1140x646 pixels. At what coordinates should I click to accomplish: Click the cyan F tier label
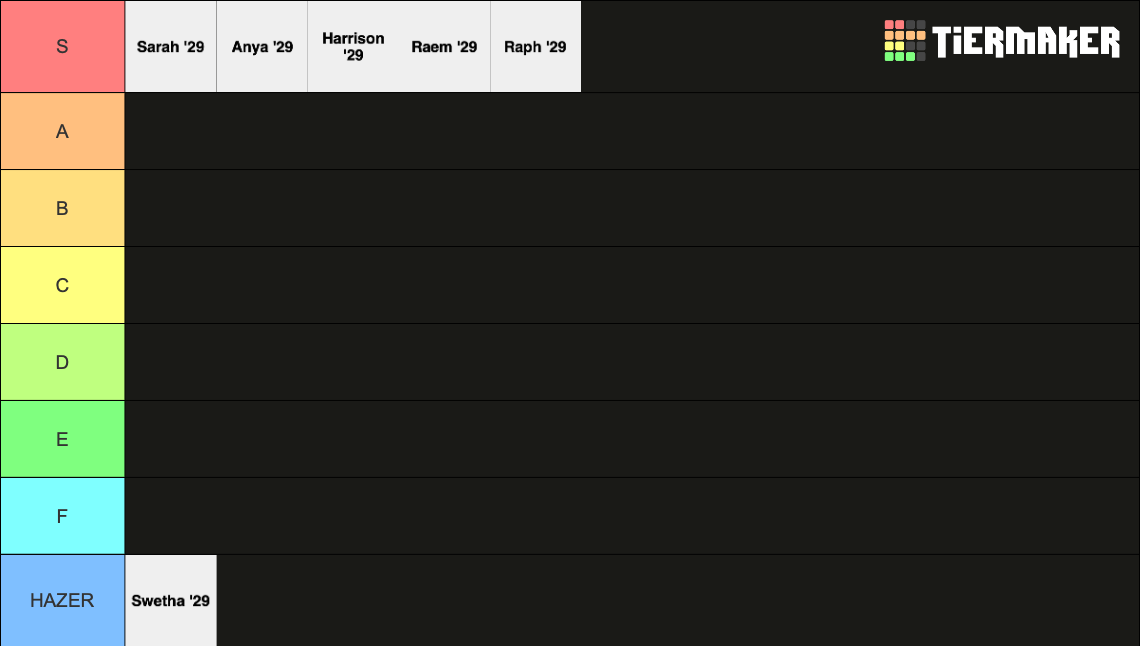click(x=63, y=516)
